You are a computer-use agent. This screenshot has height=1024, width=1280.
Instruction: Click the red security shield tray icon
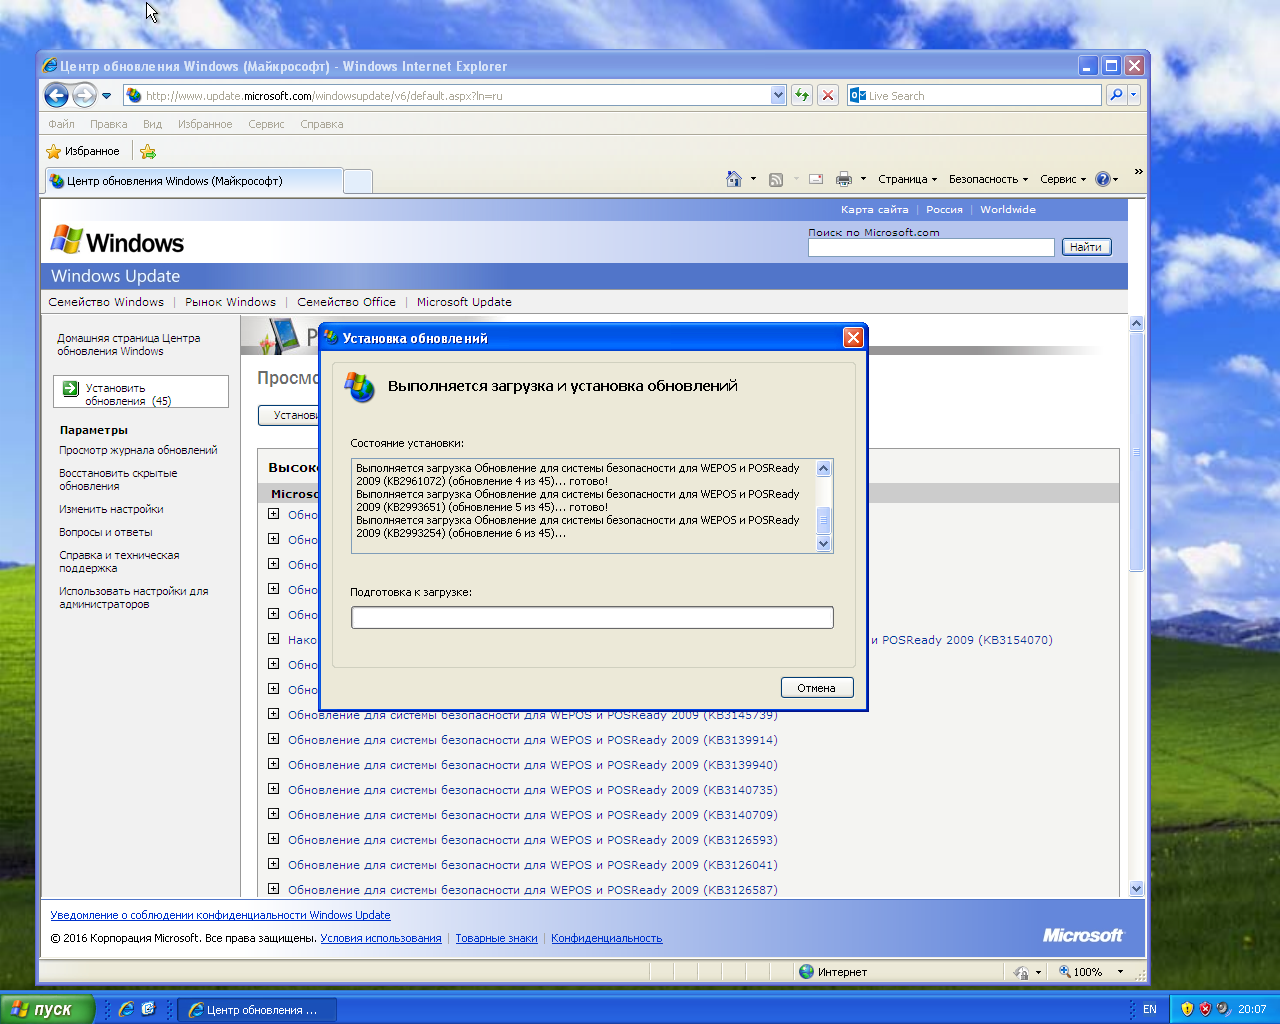pyautogui.click(x=1205, y=1010)
